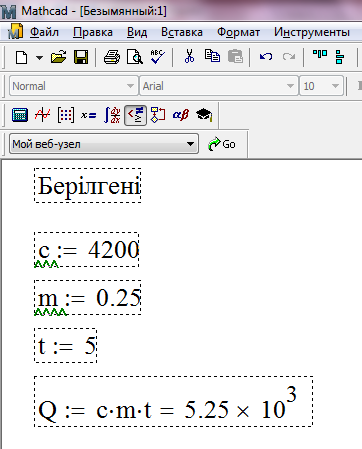The width and height of the screenshot is (362, 449).
Task: Open the Файл menu
Action: click(x=44, y=32)
